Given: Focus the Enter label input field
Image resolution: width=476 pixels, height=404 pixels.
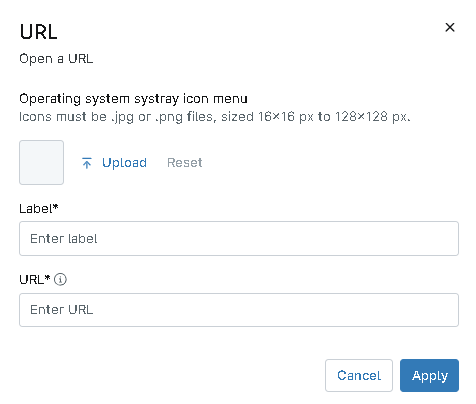Looking at the screenshot, I should click(239, 238).
